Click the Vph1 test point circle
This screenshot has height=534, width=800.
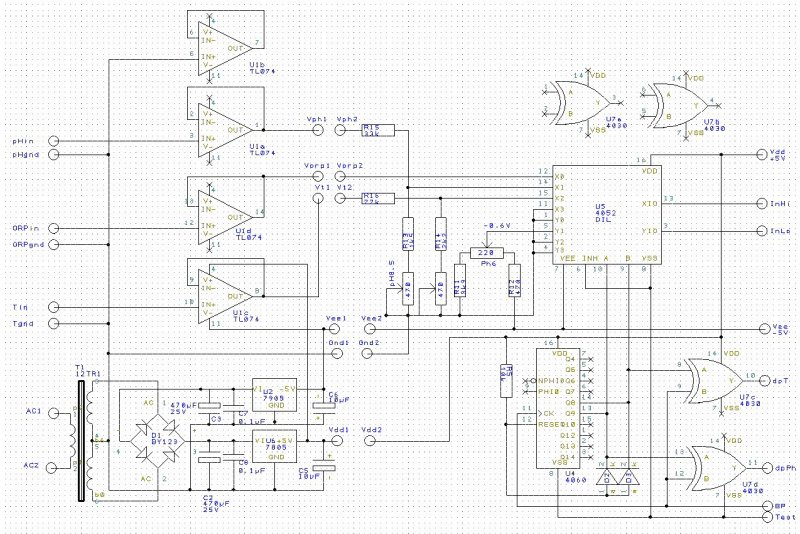tap(319, 129)
